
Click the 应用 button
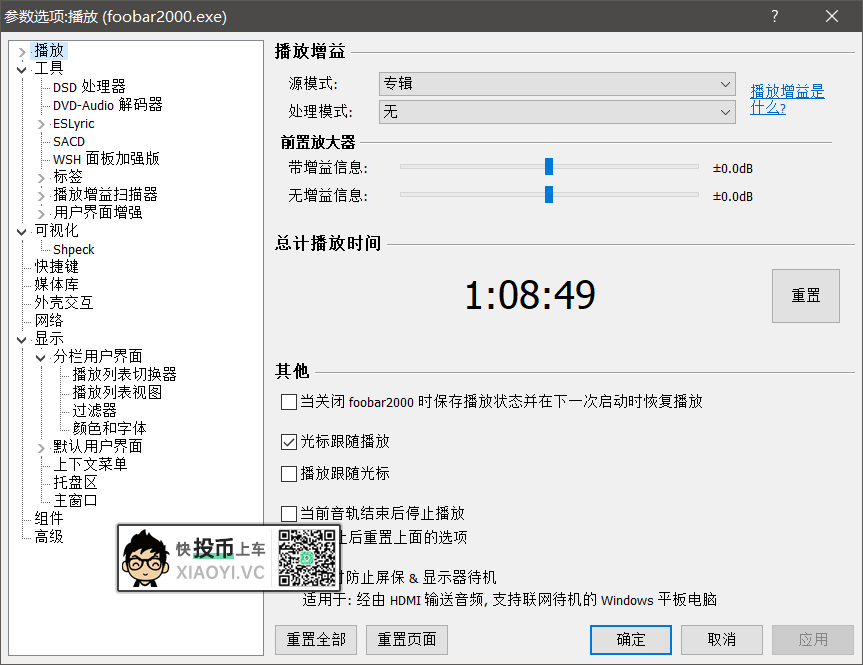click(x=813, y=640)
